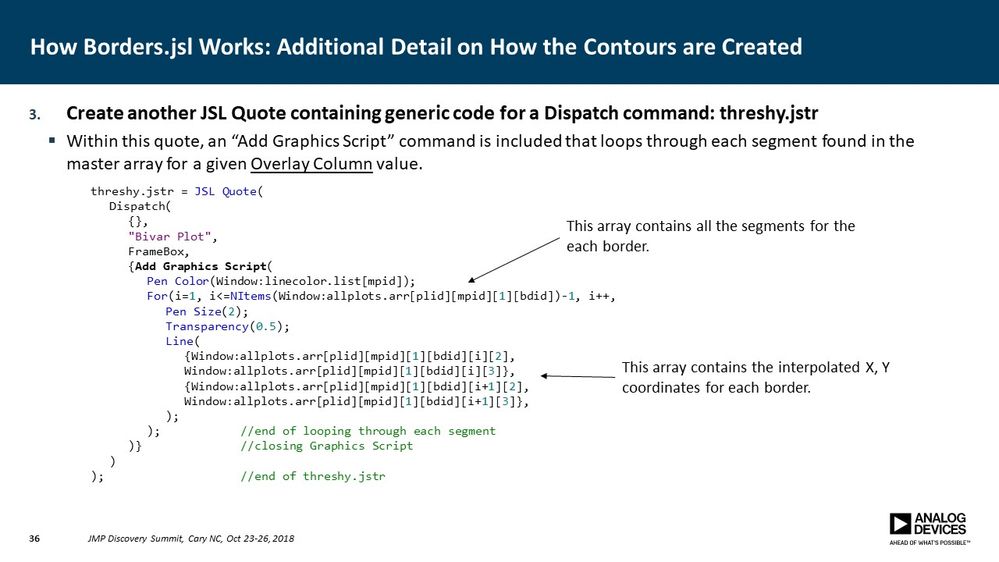Click the slide number 36
Image resolution: width=999 pixels, height=562 pixels.
coord(34,538)
